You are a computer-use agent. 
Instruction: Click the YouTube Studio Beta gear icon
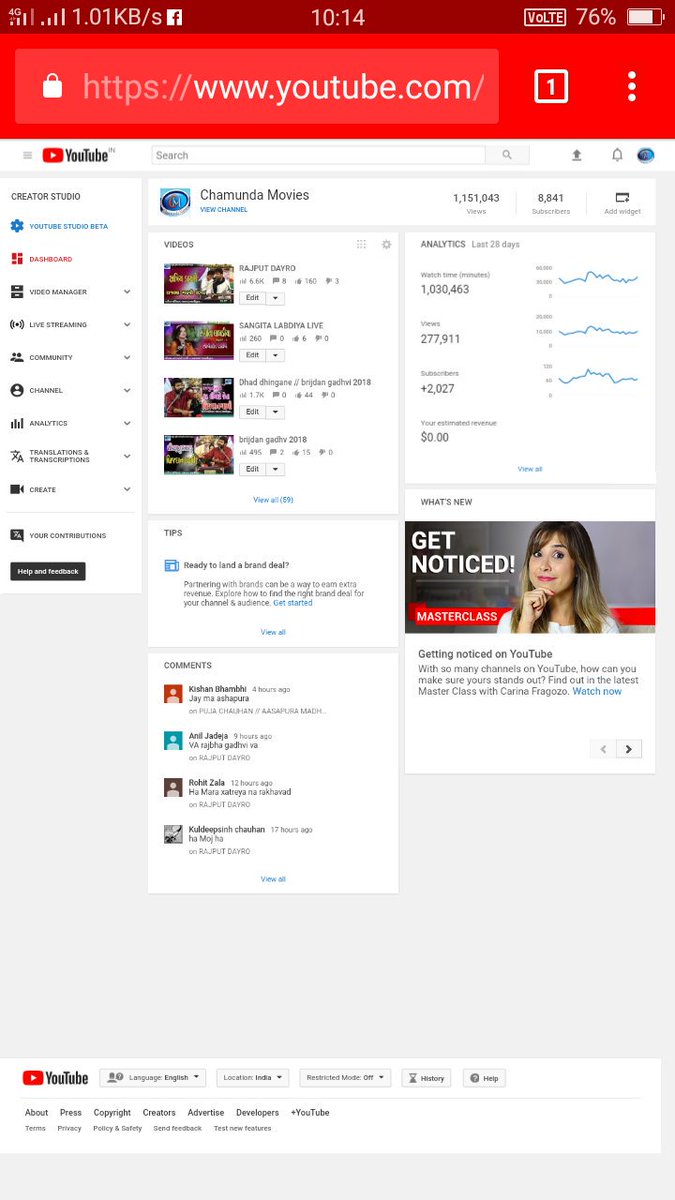17,226
